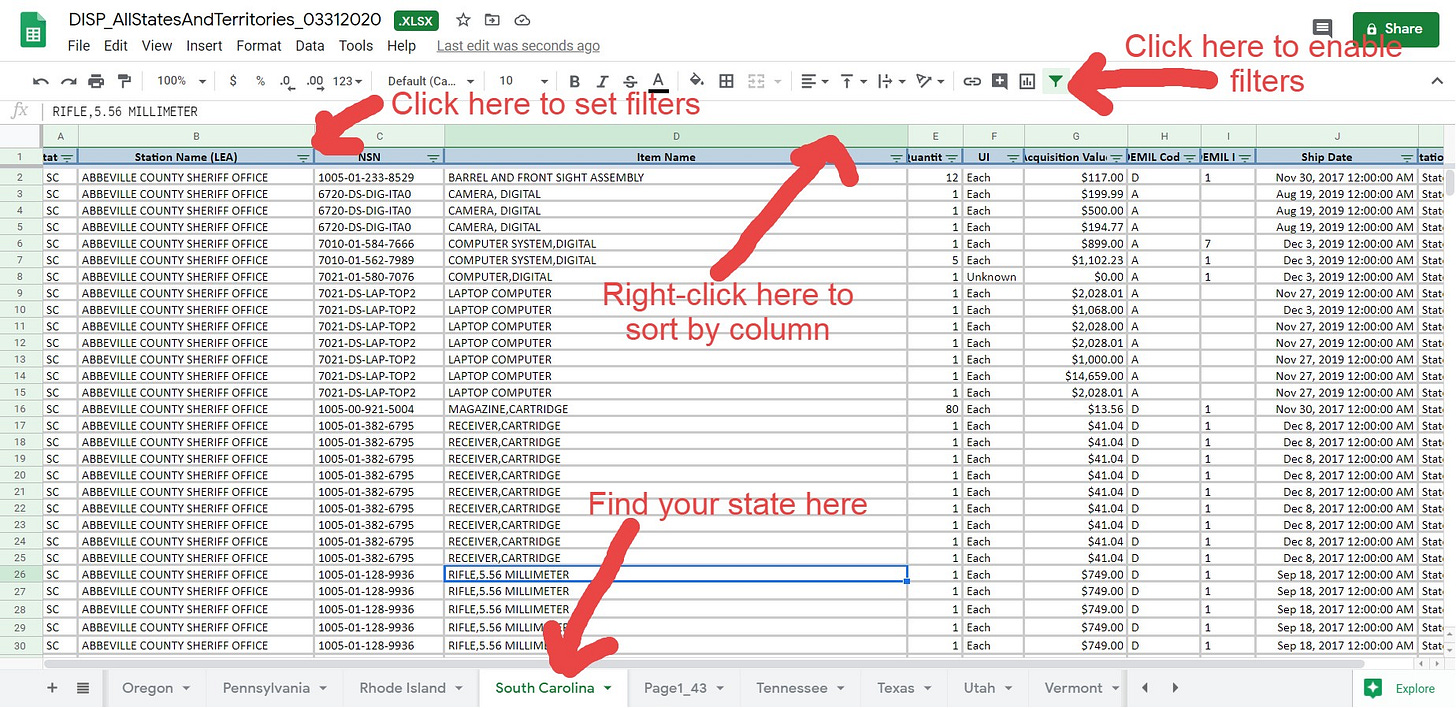Open the NSN column filter

[x=433, y=158]
